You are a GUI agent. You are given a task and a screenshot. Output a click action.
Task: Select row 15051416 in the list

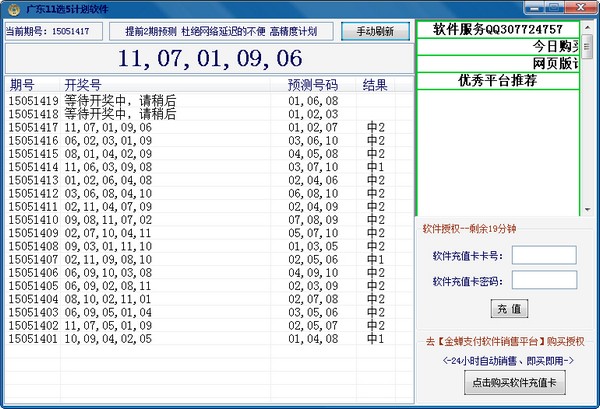point(209,140)
